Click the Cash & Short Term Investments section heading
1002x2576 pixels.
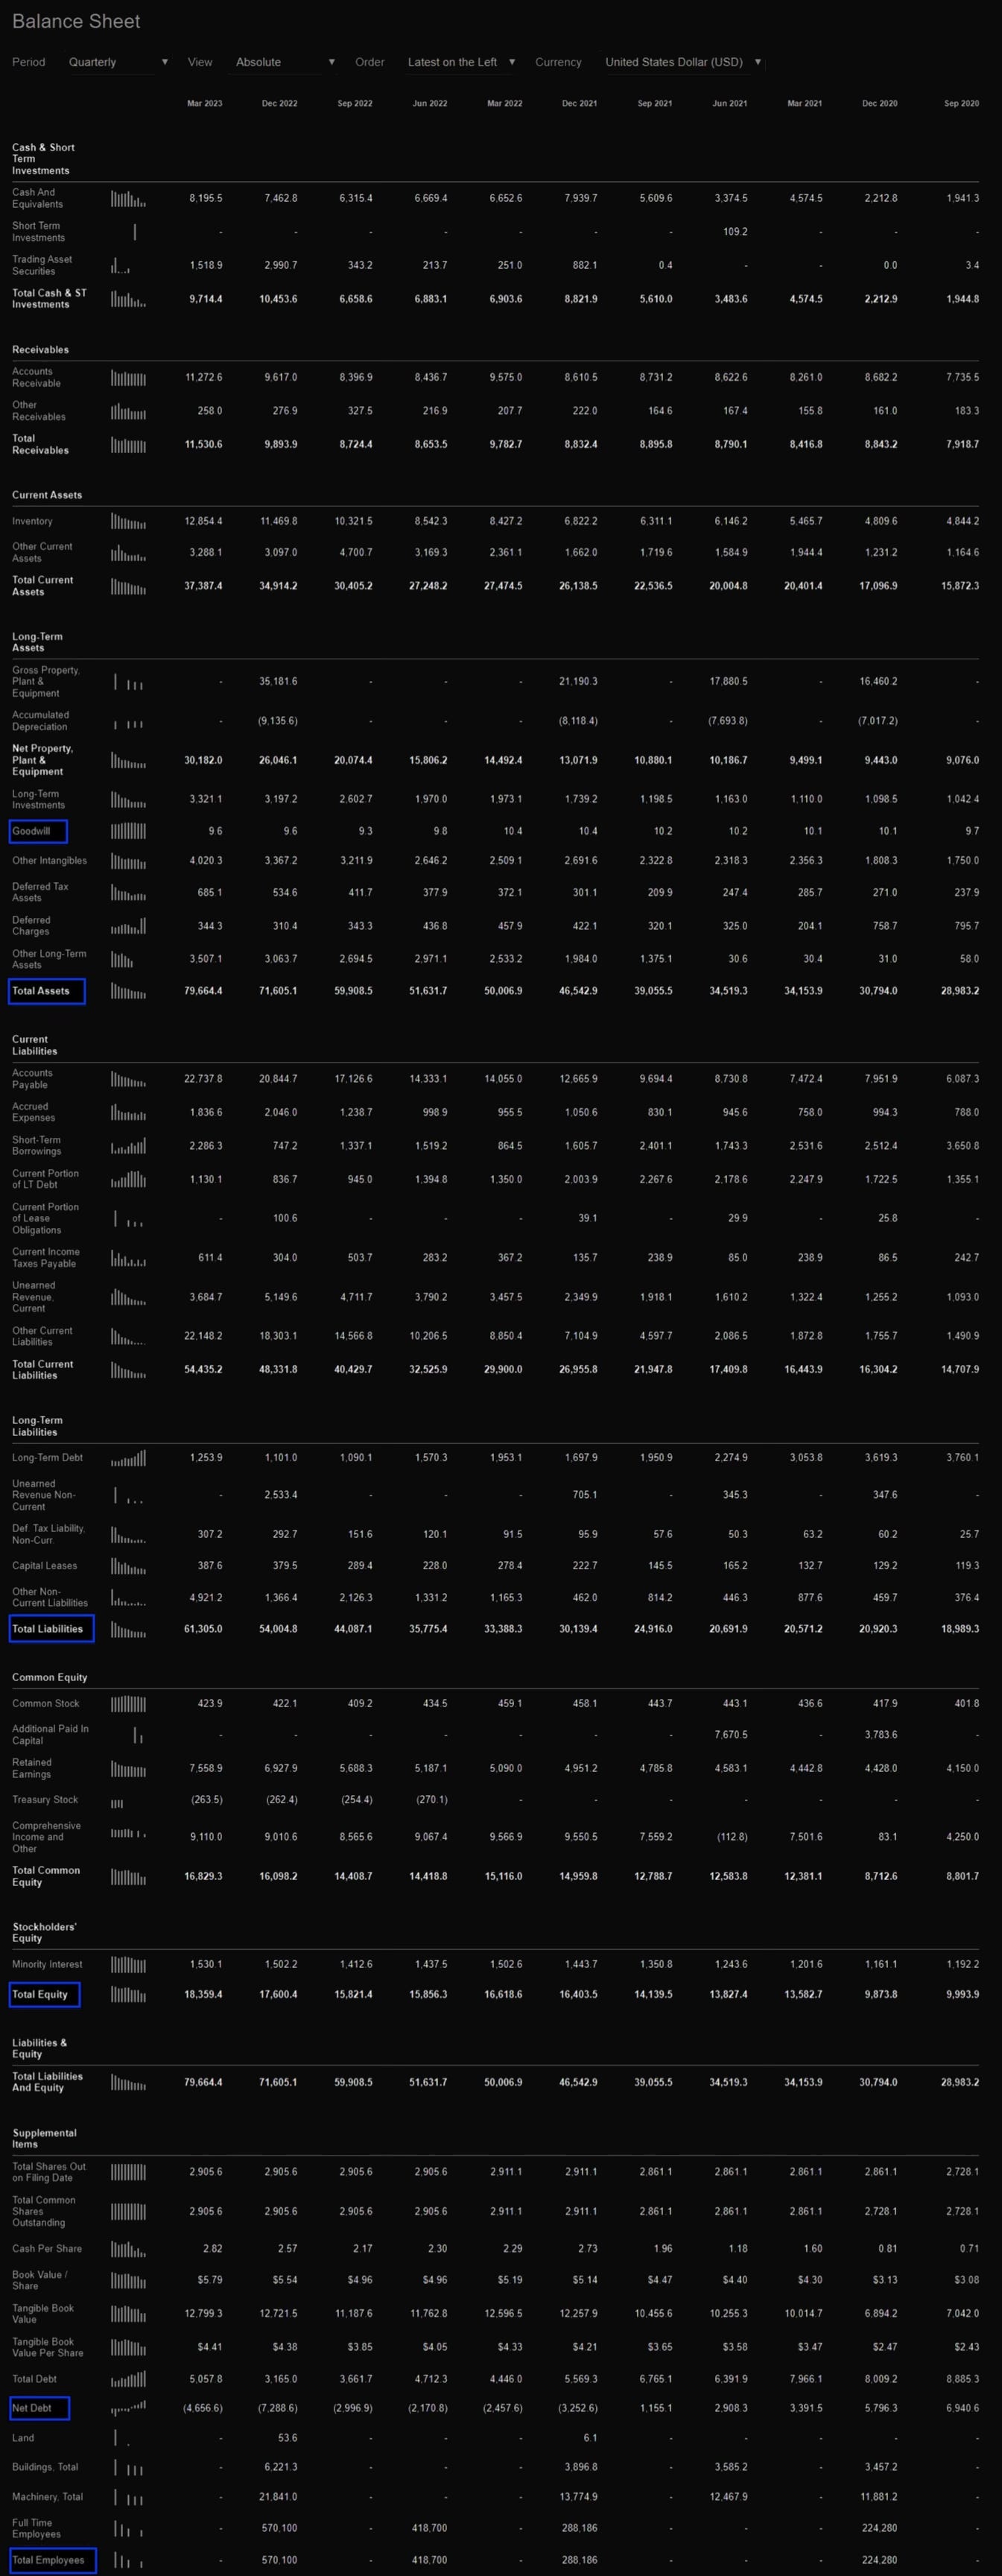click(43, 159)
